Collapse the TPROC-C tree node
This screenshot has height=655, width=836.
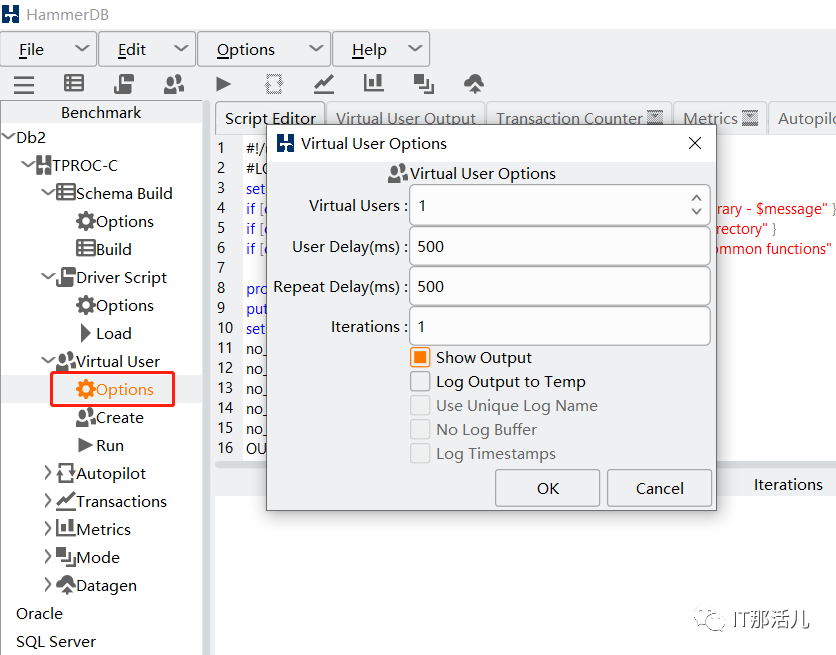tap(28, 165)
